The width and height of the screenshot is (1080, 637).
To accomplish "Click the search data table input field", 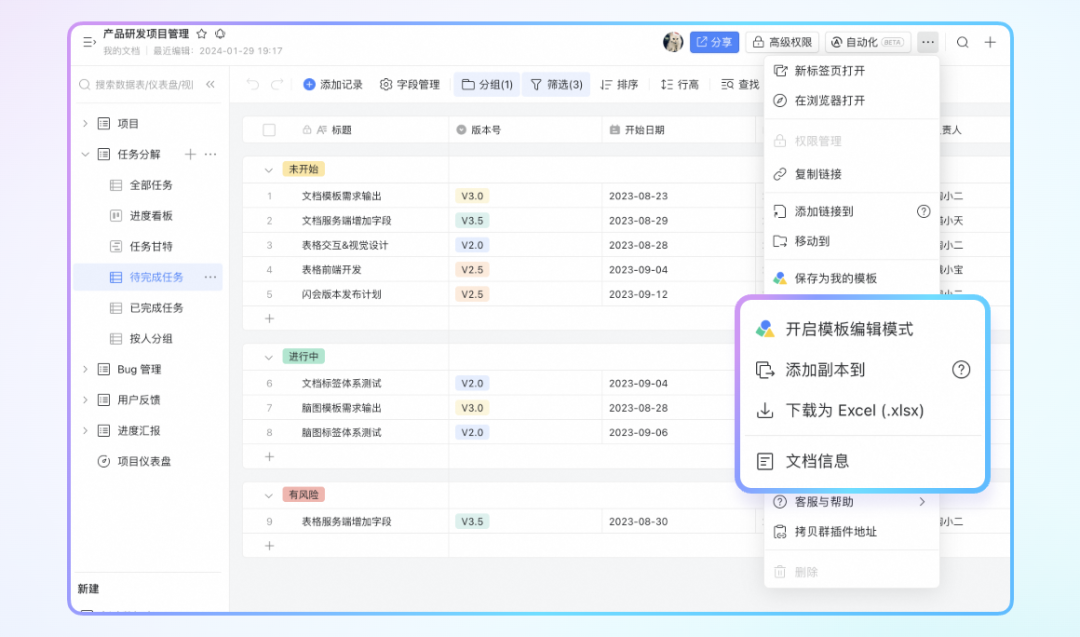I will point(142,85).
